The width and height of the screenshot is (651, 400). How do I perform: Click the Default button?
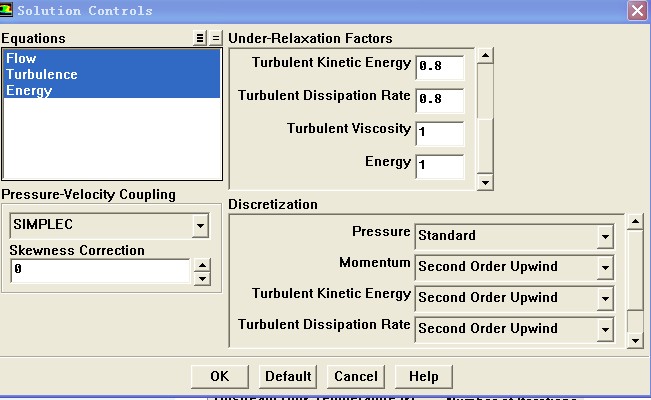pos(288,377)
